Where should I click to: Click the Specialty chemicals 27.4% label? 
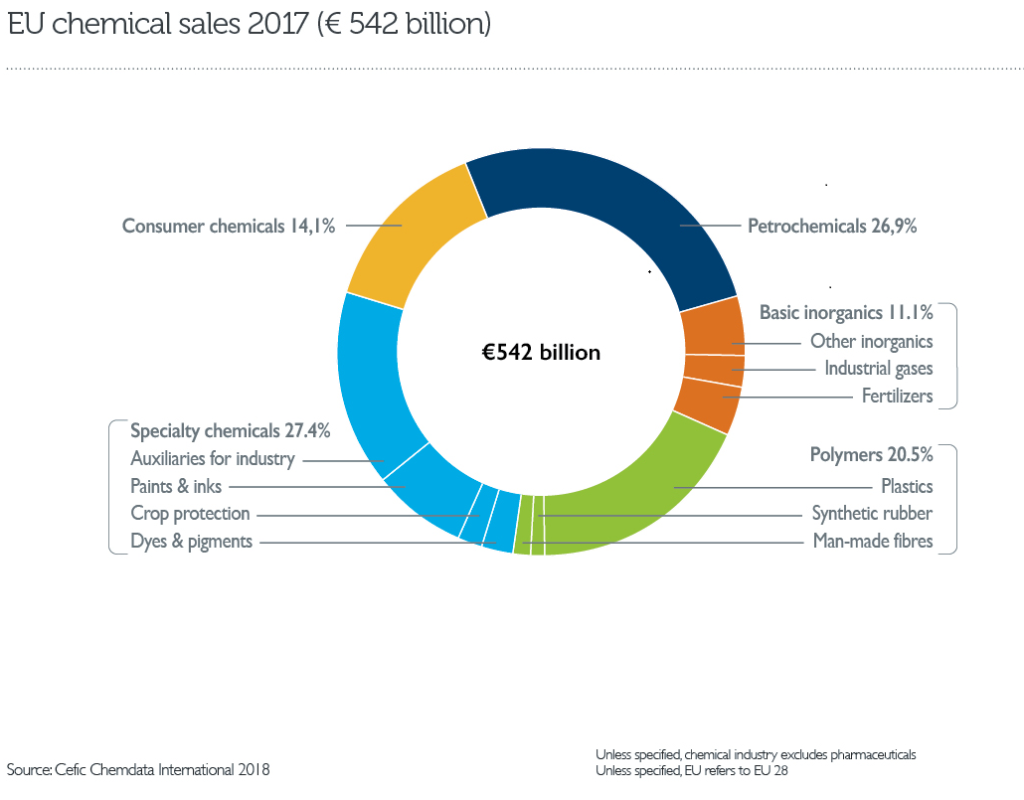[x=229, y=431]
